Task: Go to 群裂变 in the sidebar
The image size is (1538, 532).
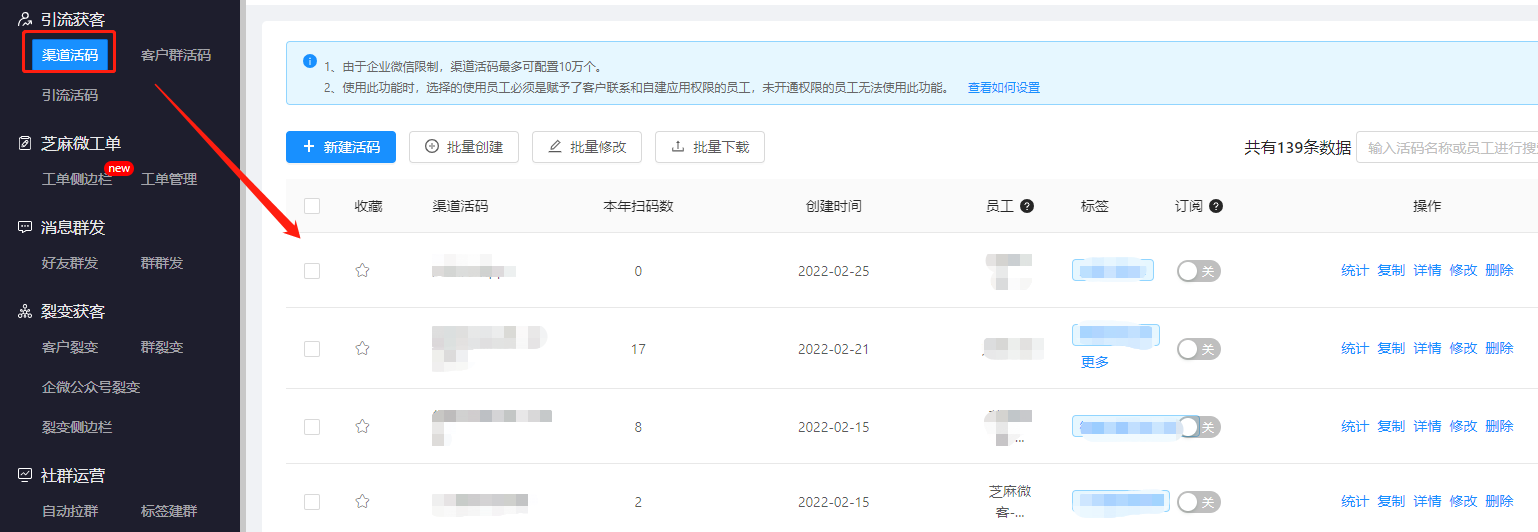Action: pos(162,347)
